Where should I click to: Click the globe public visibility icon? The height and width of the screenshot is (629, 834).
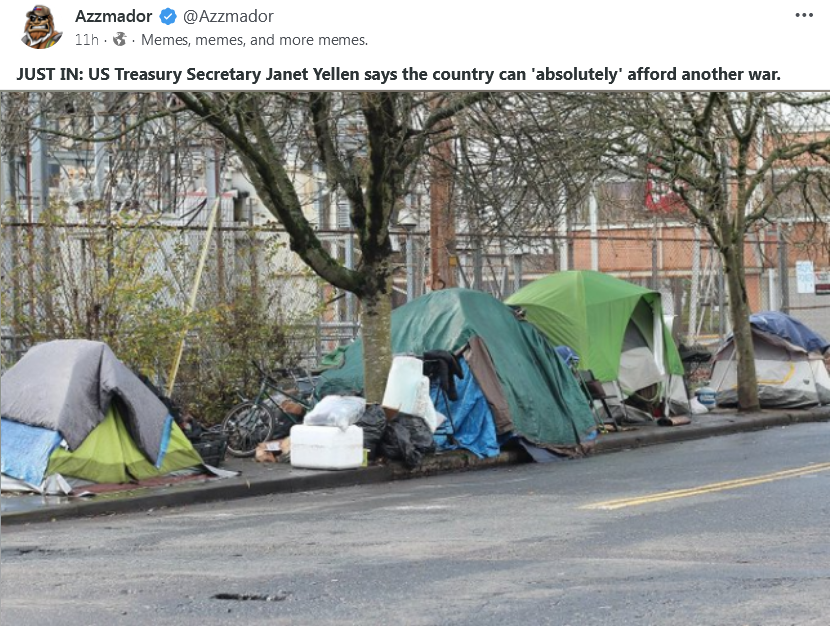[x=120, y=39]
